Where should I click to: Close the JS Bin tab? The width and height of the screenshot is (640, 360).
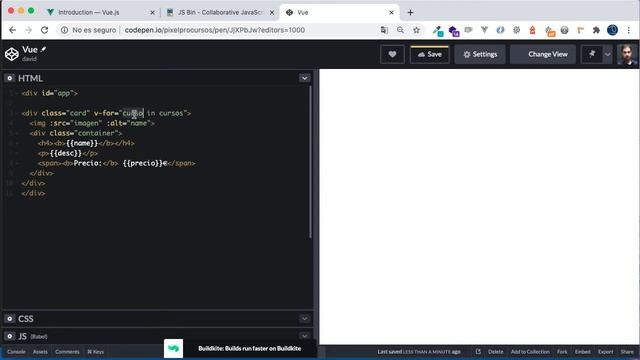(x=272, y=13)
